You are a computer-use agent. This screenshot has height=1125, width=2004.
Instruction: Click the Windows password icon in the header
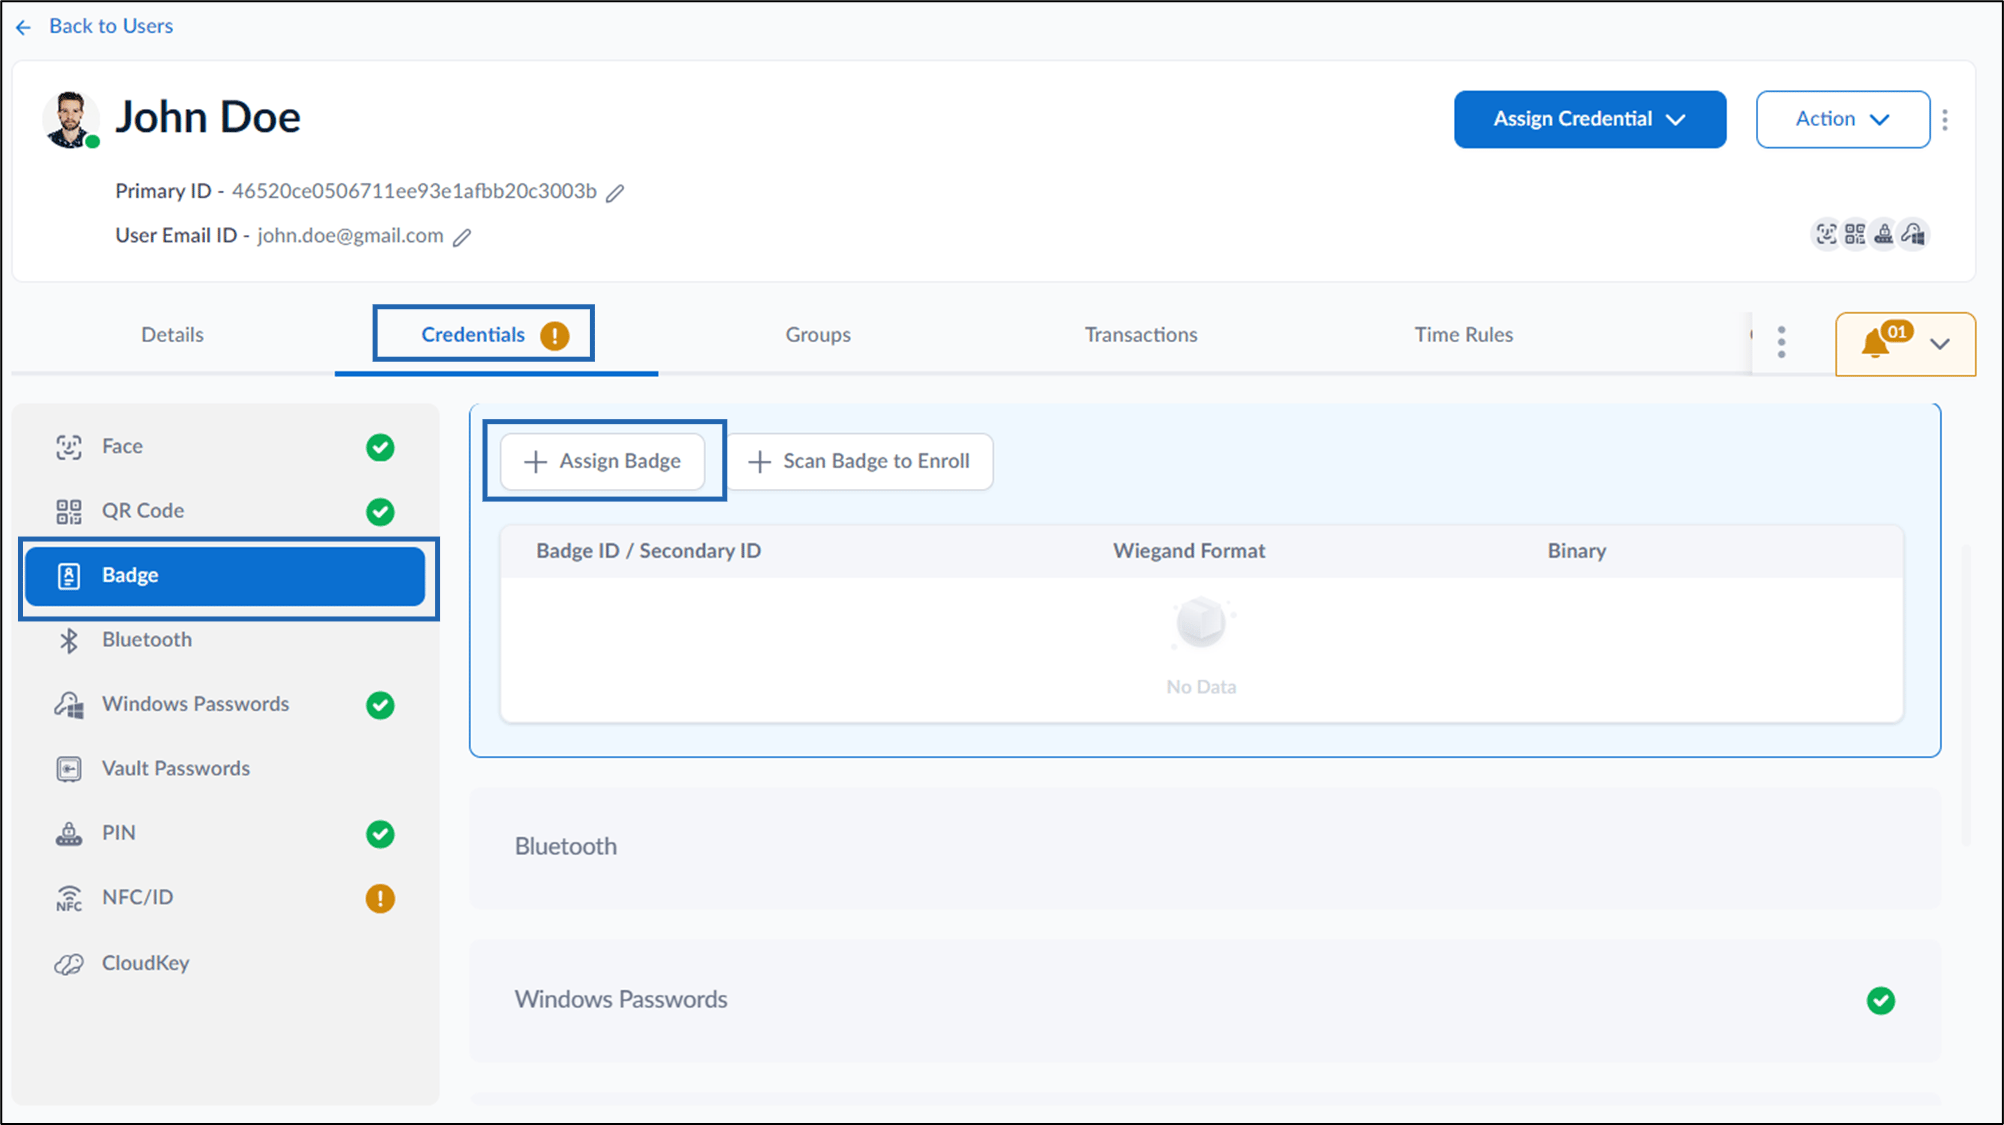click(1913, 234)
